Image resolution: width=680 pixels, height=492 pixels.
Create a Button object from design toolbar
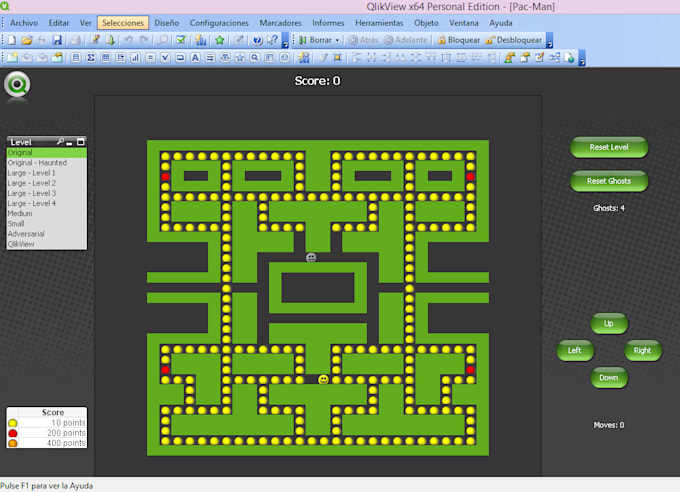(x=180, y=57)
